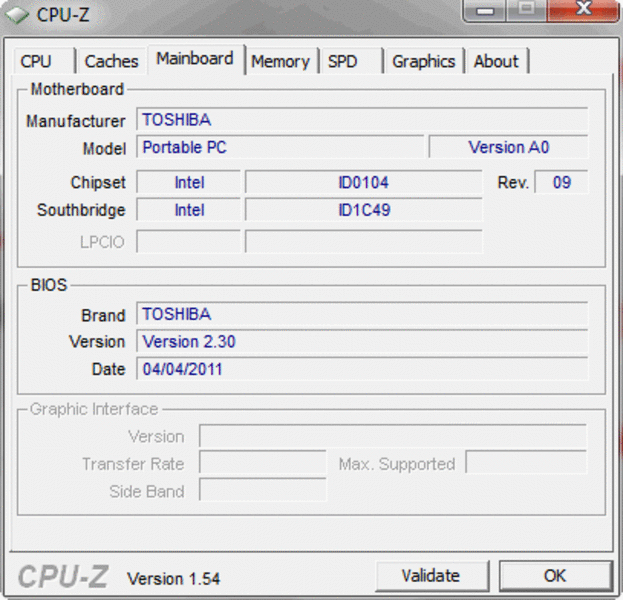This screenshot has width=623, height=600.
Task: Click the OK button
Action: coord(555,575)
